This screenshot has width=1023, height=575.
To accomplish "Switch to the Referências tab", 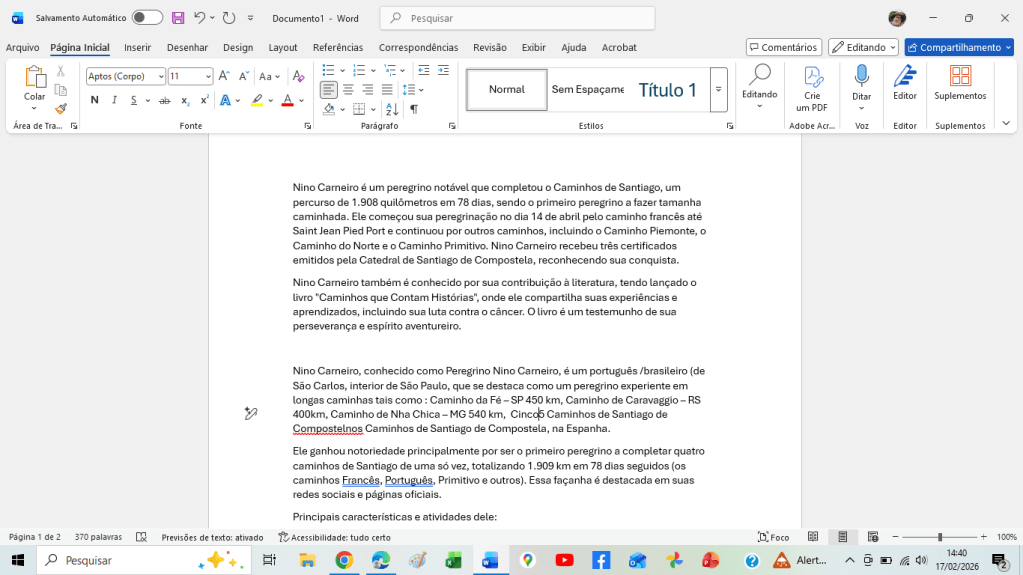I will (x=338, y=47).
